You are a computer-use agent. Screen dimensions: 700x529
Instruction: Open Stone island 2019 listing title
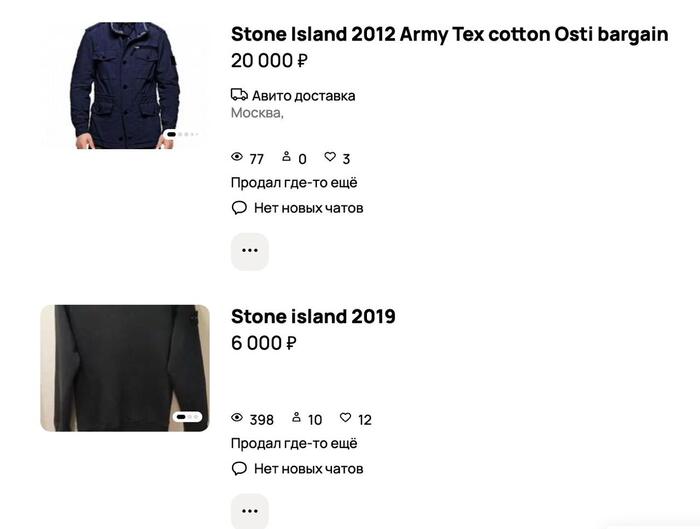[313, 317]
